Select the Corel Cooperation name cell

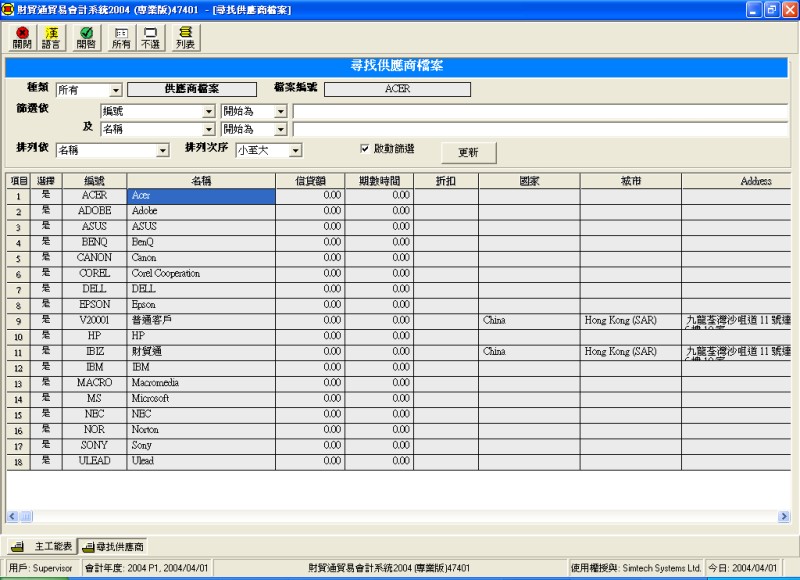pyautogui.click(x=201, y=274)
